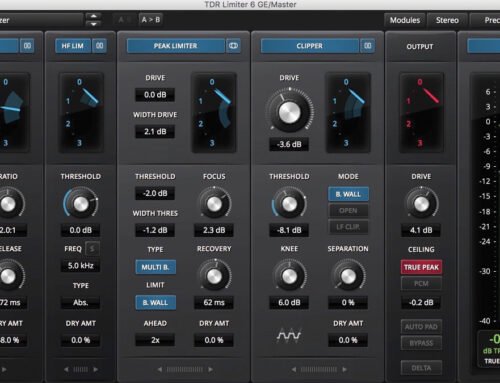Click the Clipper gain reduction meter

348,112
